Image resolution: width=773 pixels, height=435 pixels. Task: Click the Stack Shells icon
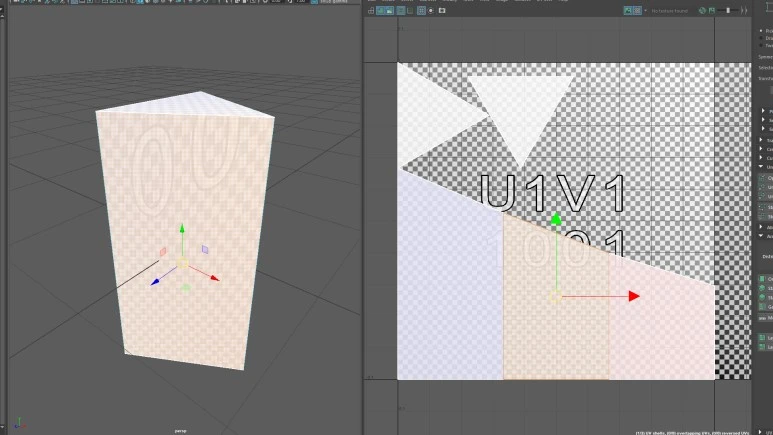(x=762, y=288)
